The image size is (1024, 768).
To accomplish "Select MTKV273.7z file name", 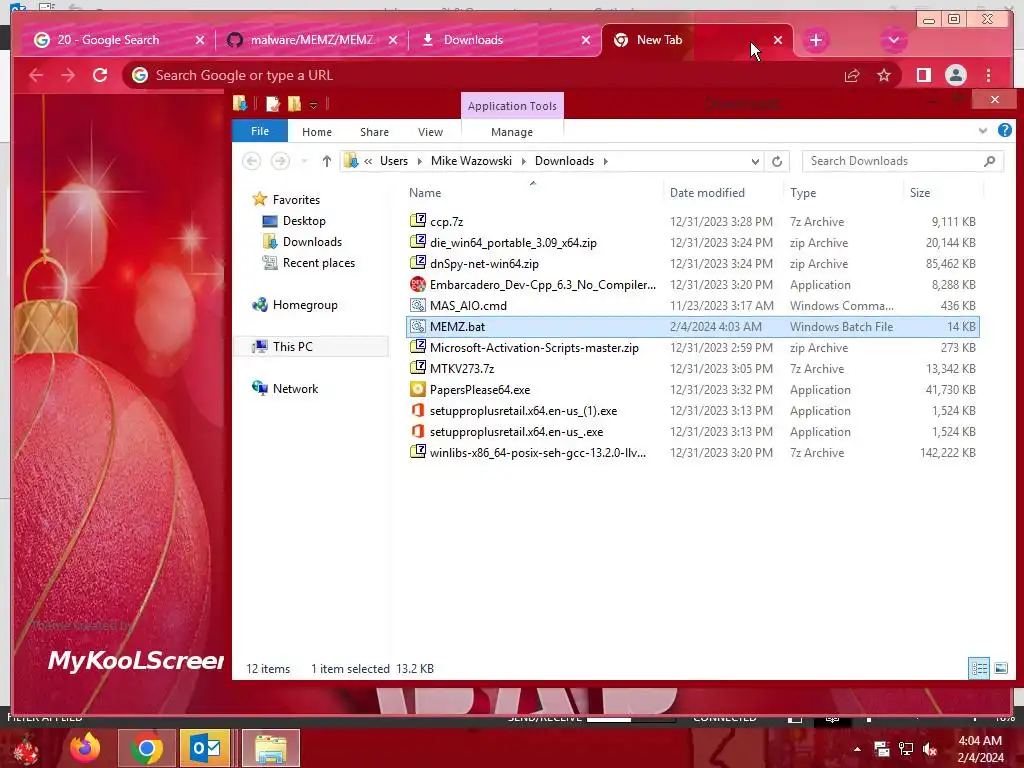I will 462,369.
